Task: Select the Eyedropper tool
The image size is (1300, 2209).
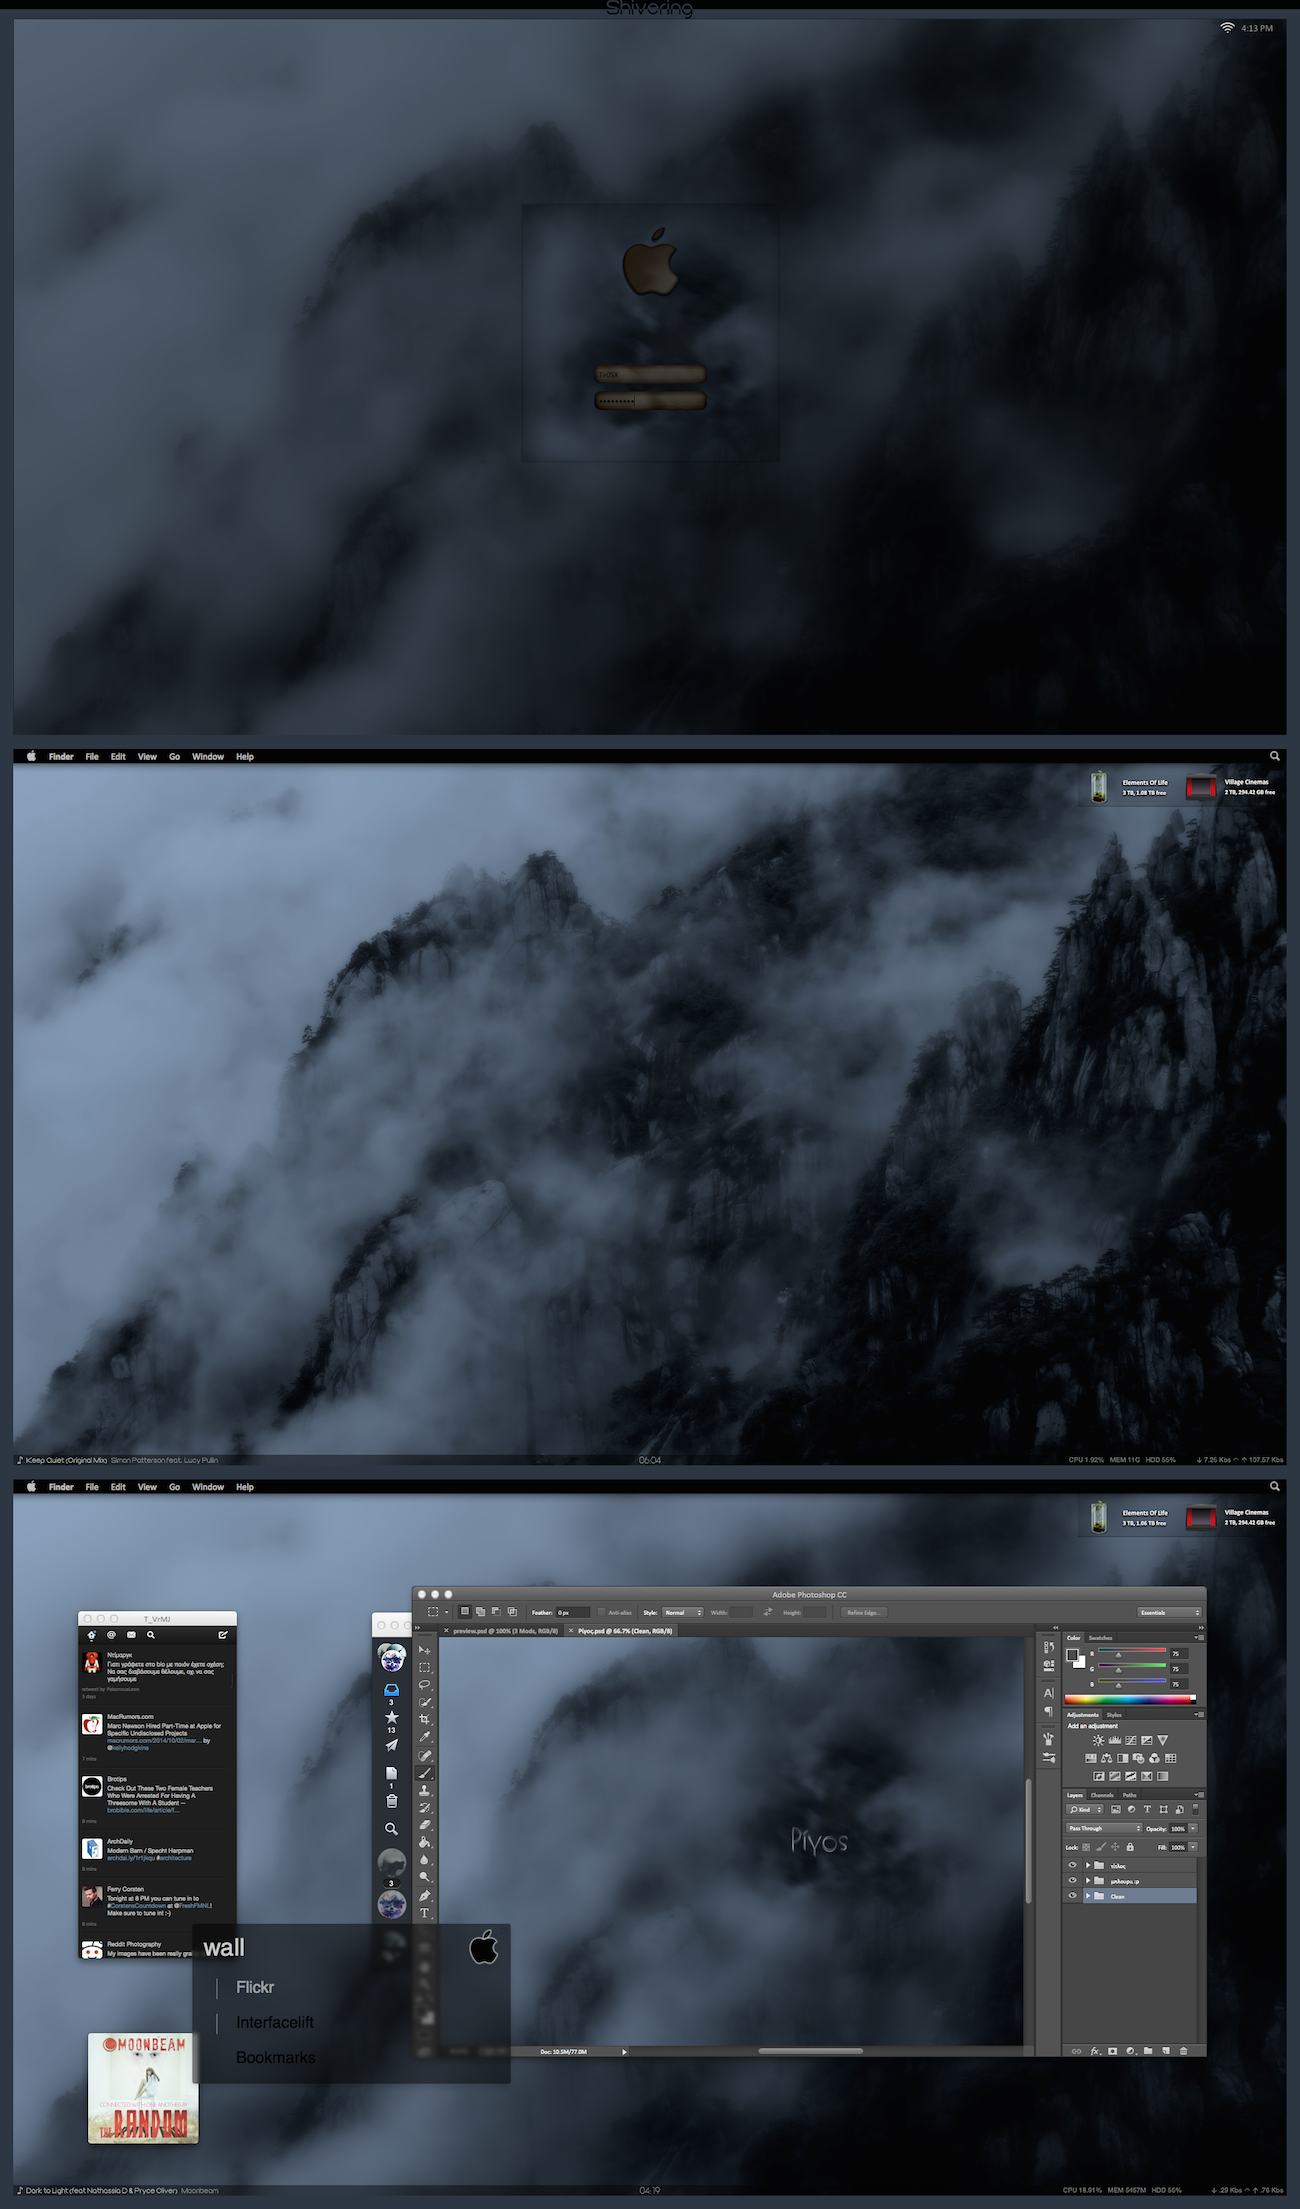Action: click(425, 1736)
